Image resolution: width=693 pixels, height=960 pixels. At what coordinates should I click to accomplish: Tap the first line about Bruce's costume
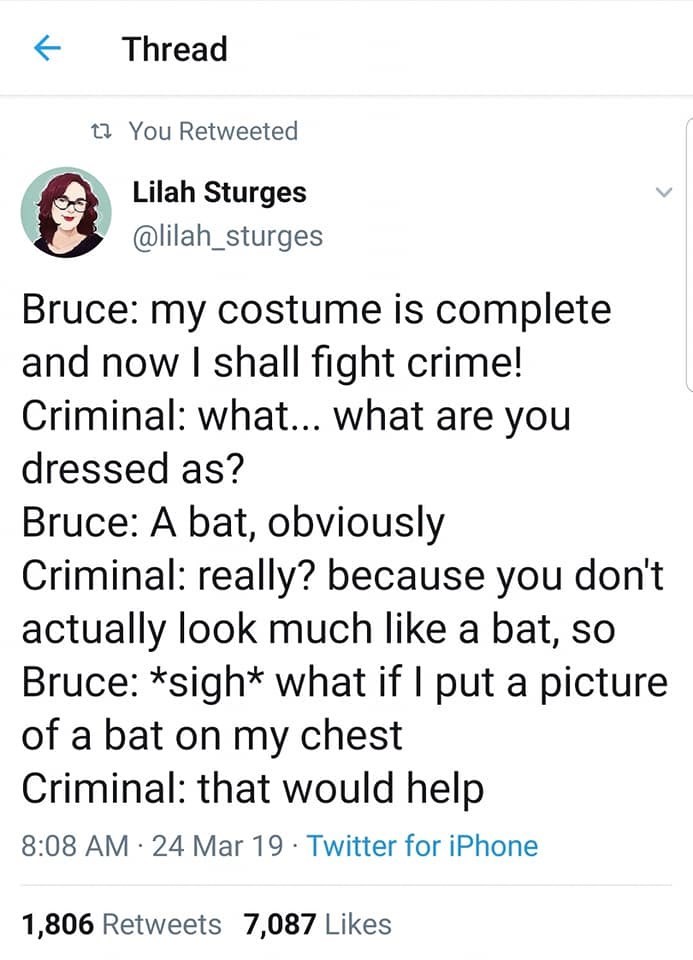[x=316, y=308]
